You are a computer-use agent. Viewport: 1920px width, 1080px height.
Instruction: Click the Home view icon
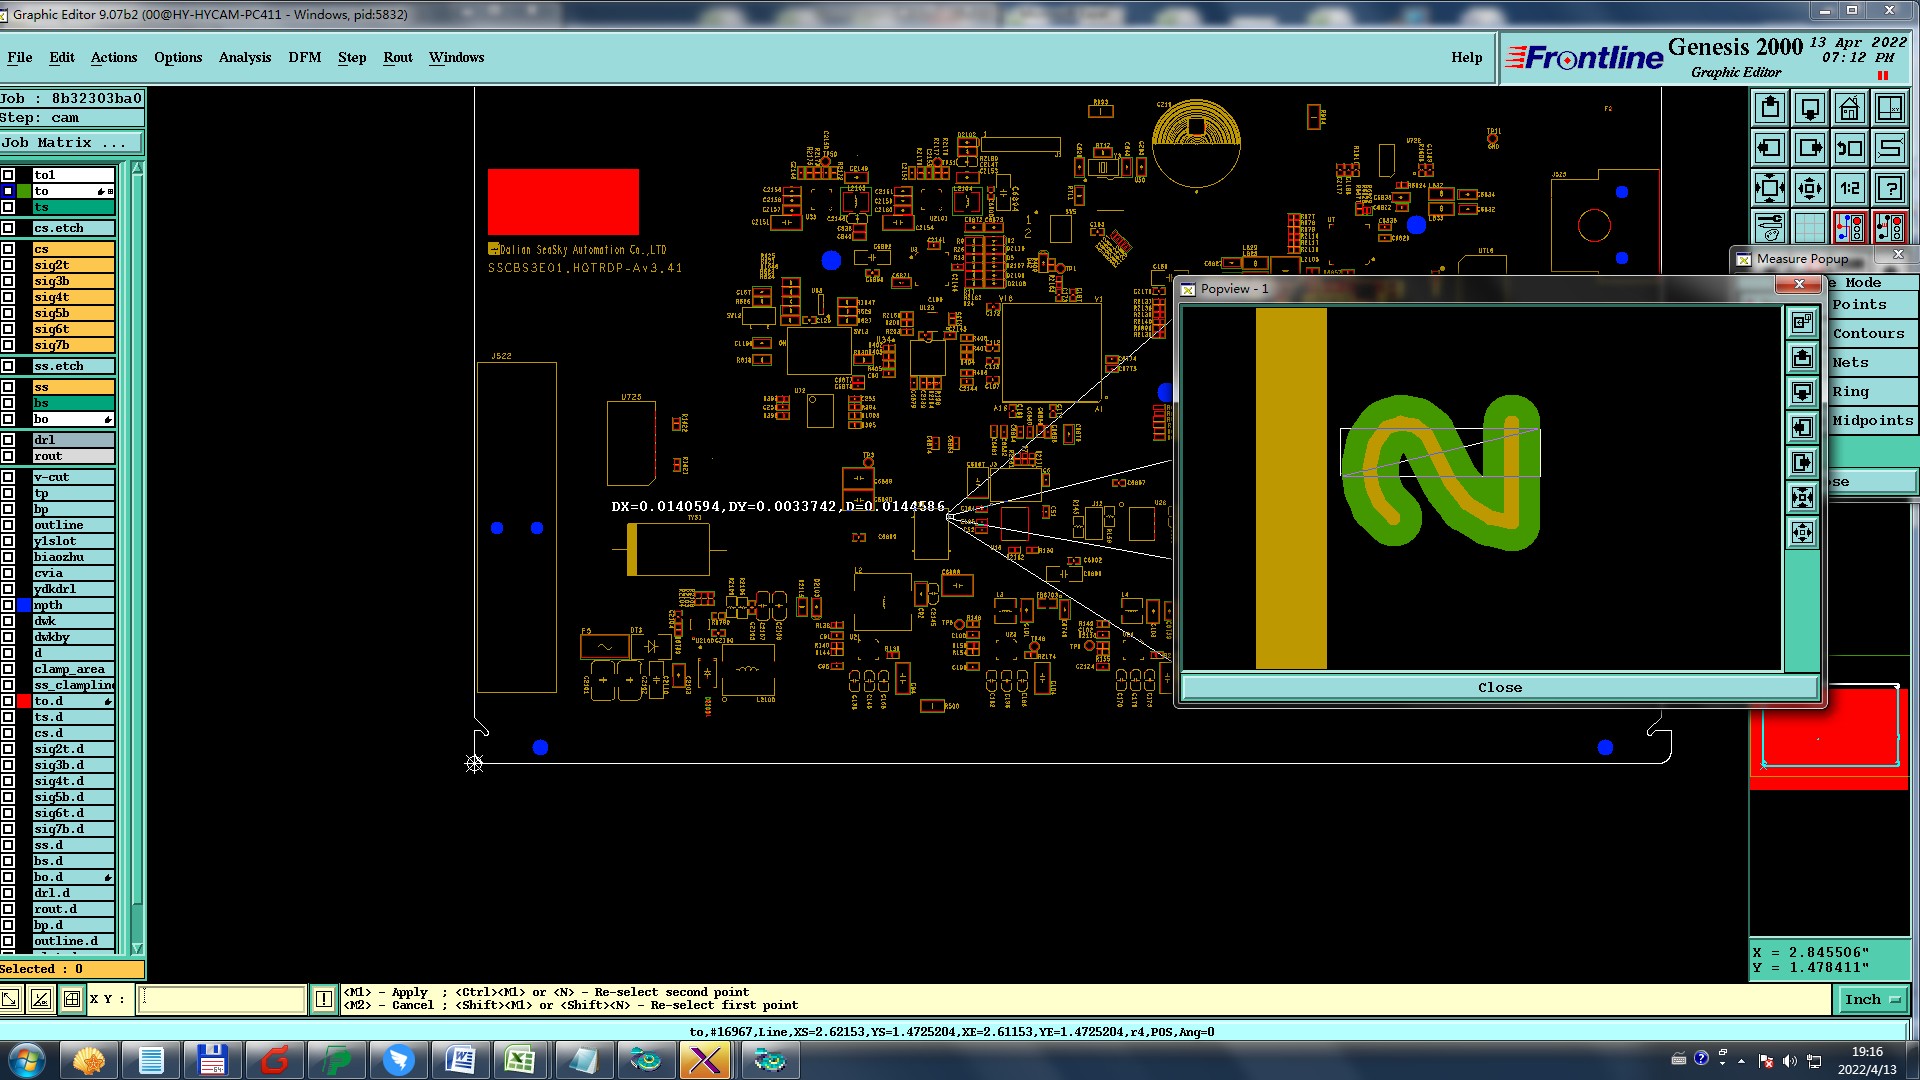tap(1849, 108)
